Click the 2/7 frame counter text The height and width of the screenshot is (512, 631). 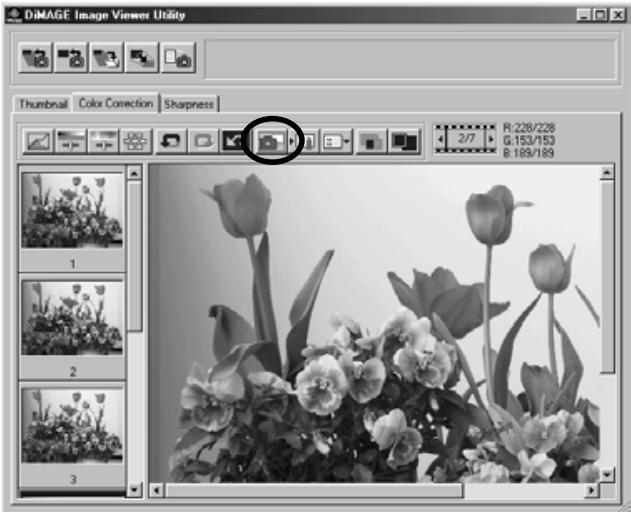466,138
